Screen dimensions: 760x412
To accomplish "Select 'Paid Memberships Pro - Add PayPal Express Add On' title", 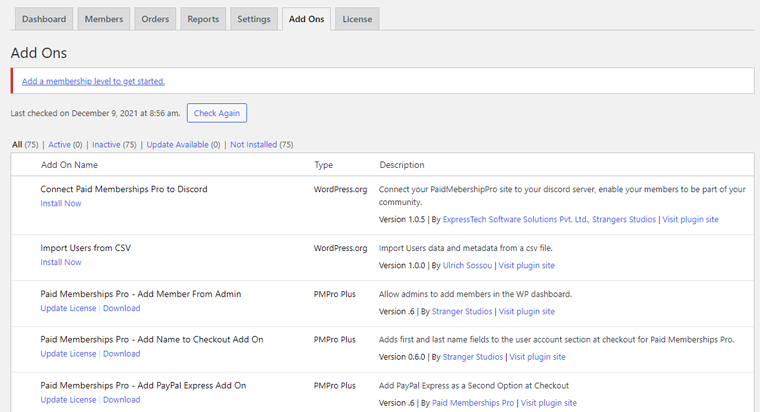I will [x=143, y=385].
